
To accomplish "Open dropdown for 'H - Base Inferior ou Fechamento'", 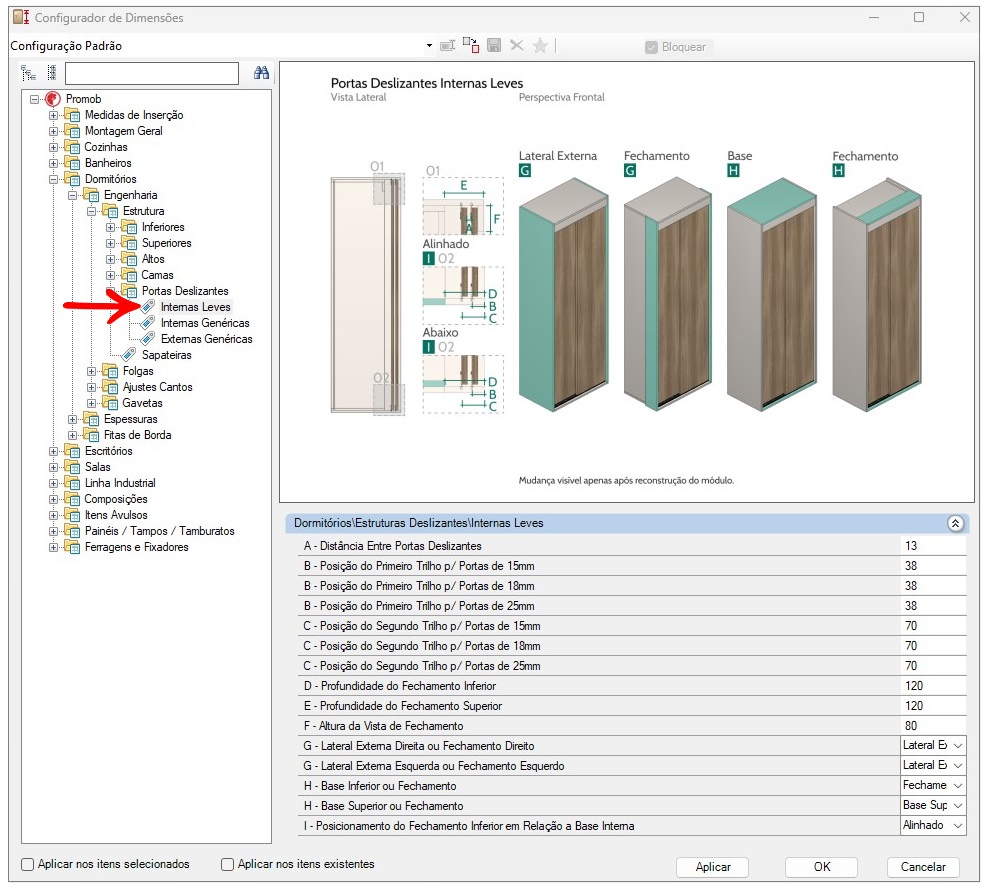I will point(958,786).
